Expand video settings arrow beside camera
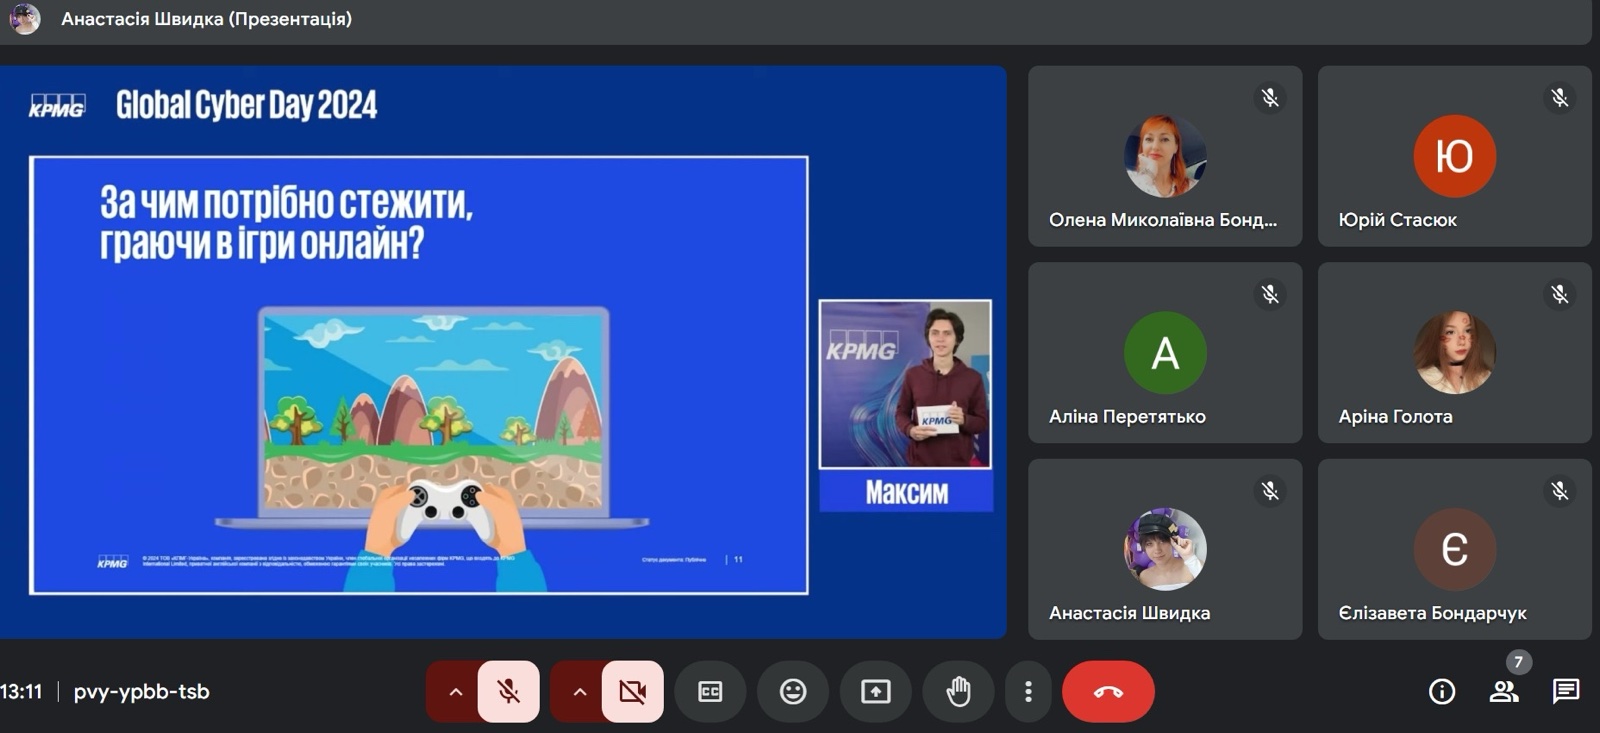This screenshot has height=733, width=1600. [x=579, y=691]
